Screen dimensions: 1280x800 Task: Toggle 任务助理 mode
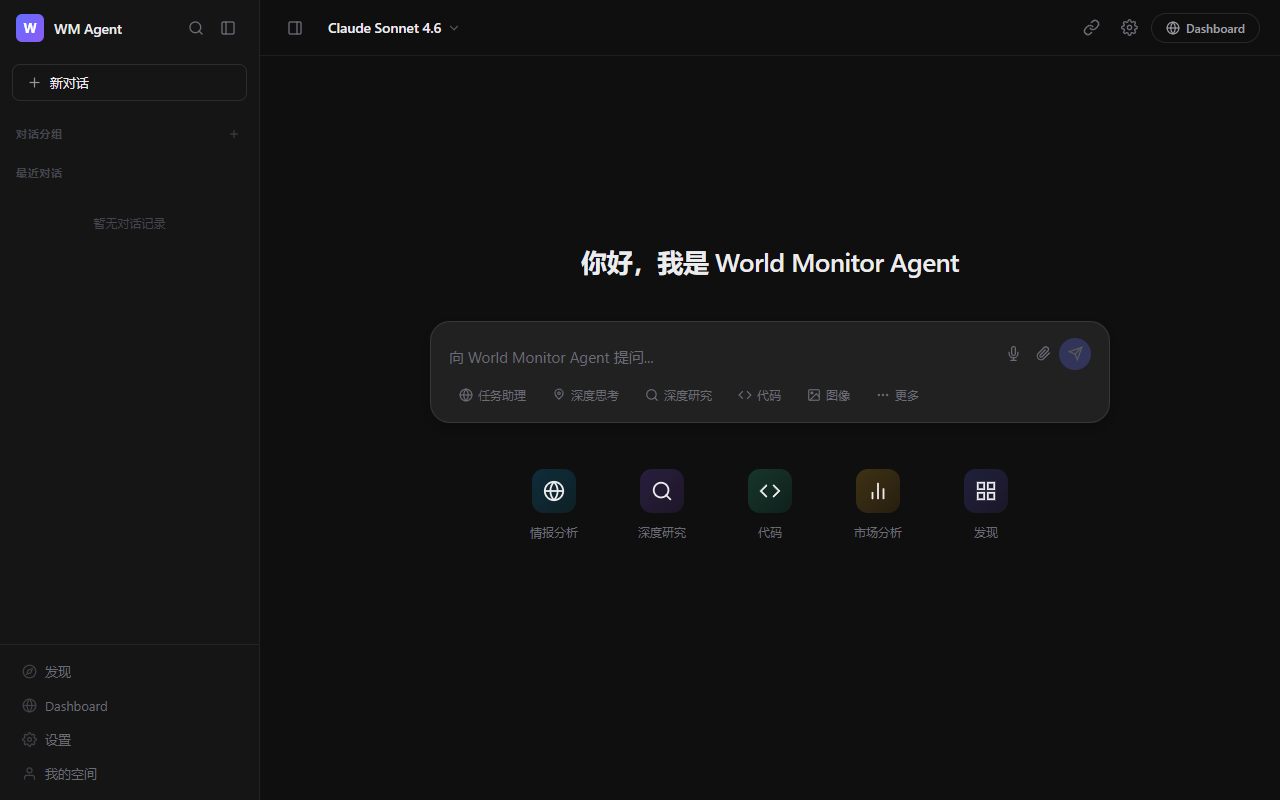click(492, 395)
